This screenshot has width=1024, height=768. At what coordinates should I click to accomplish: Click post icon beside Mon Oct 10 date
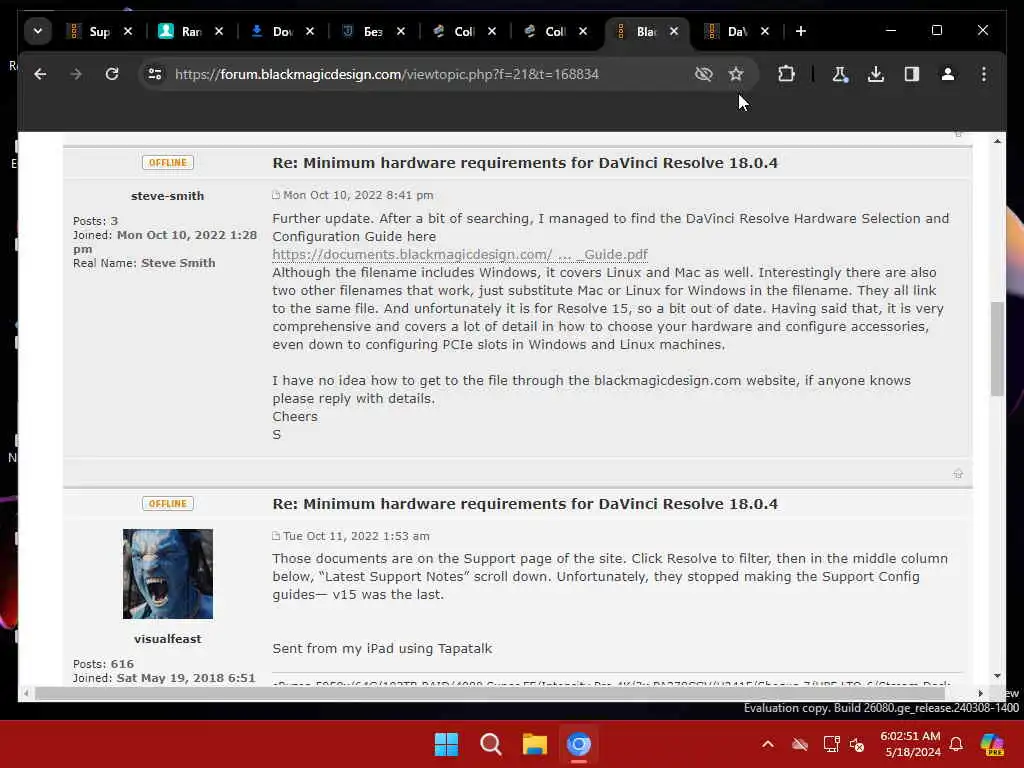[x=276, y=195]
